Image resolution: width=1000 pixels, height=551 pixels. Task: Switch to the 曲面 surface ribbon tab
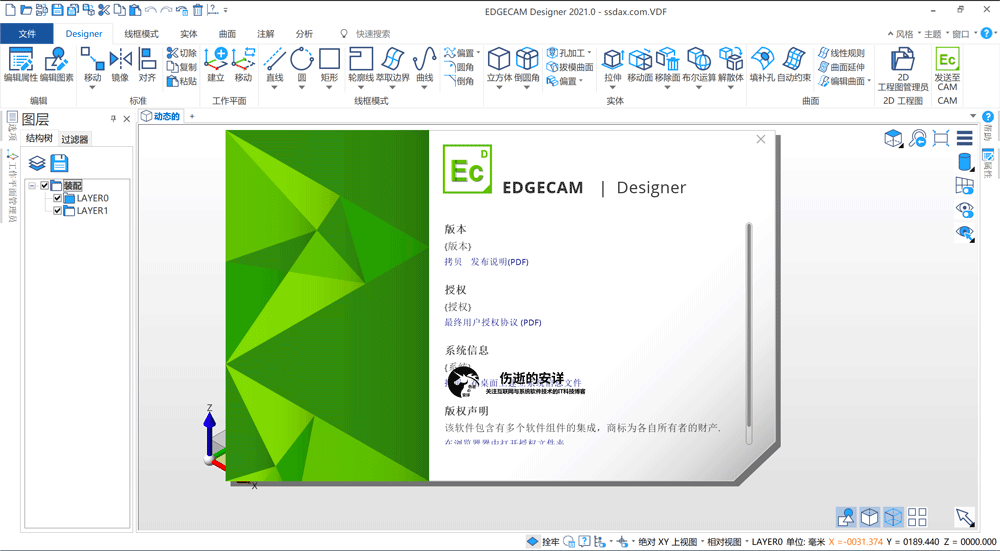pos(227,34)
